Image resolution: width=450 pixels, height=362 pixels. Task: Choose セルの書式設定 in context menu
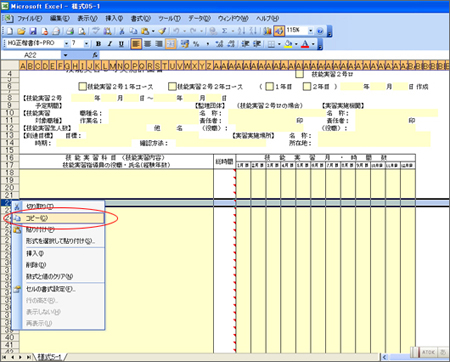point(58,289)
